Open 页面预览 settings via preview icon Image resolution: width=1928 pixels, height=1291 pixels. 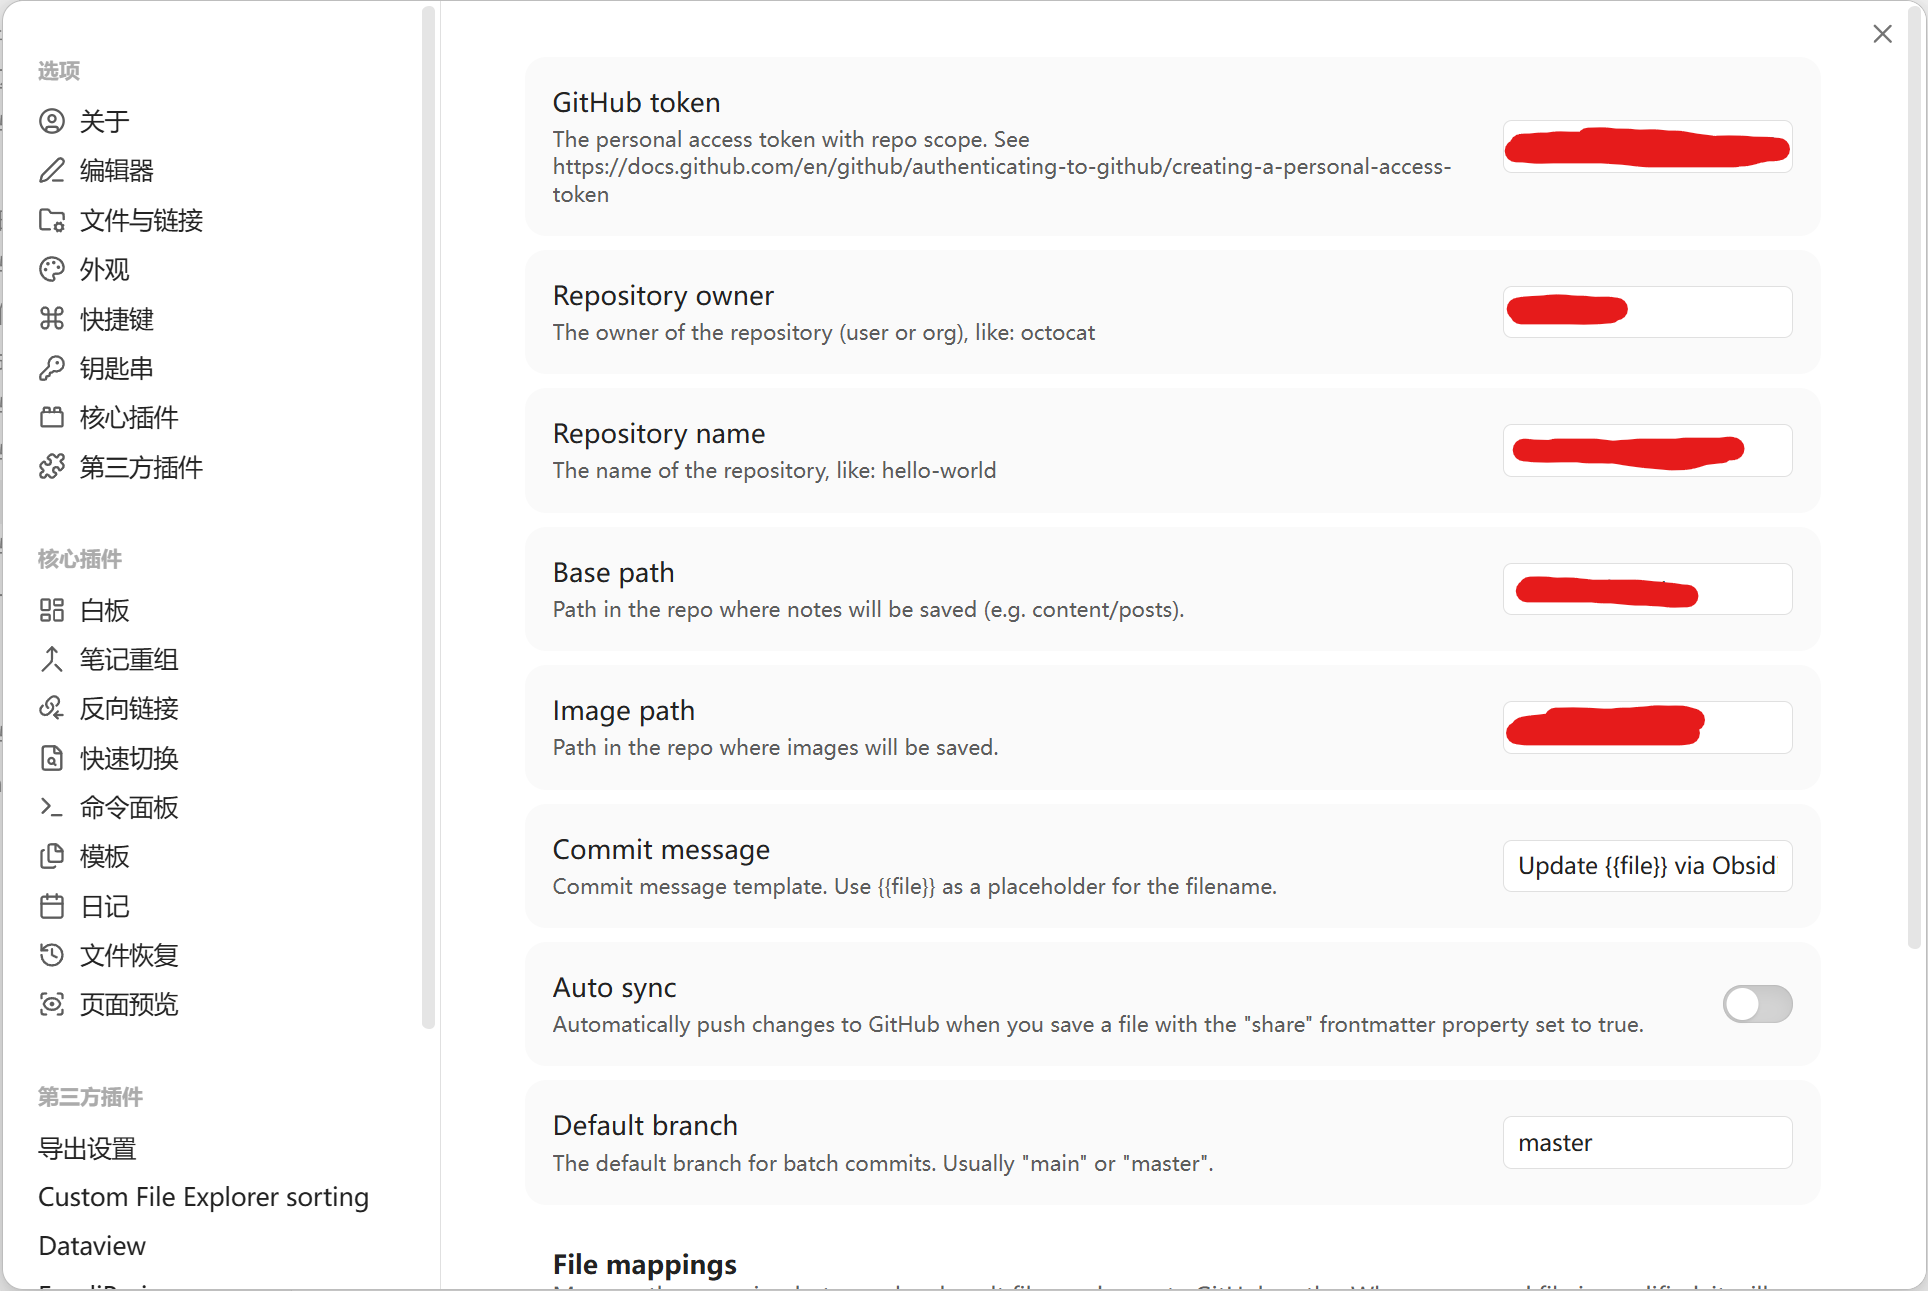(x=130, y=1005)
